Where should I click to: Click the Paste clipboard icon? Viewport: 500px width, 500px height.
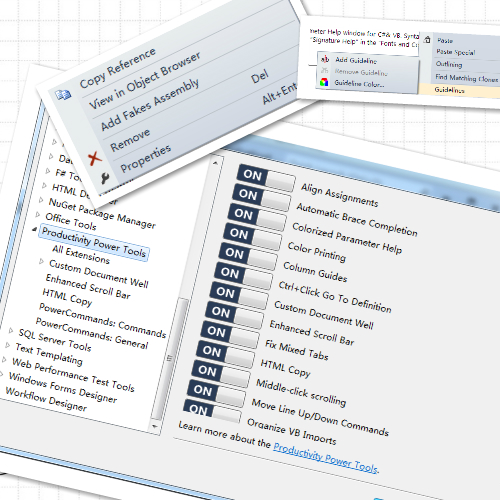click(427, 39)
